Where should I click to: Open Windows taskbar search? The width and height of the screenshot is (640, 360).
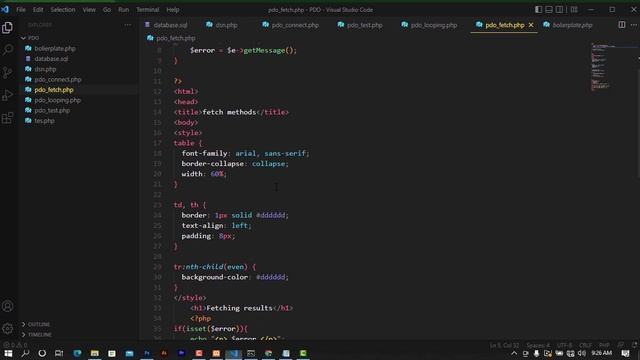[25, 353]
